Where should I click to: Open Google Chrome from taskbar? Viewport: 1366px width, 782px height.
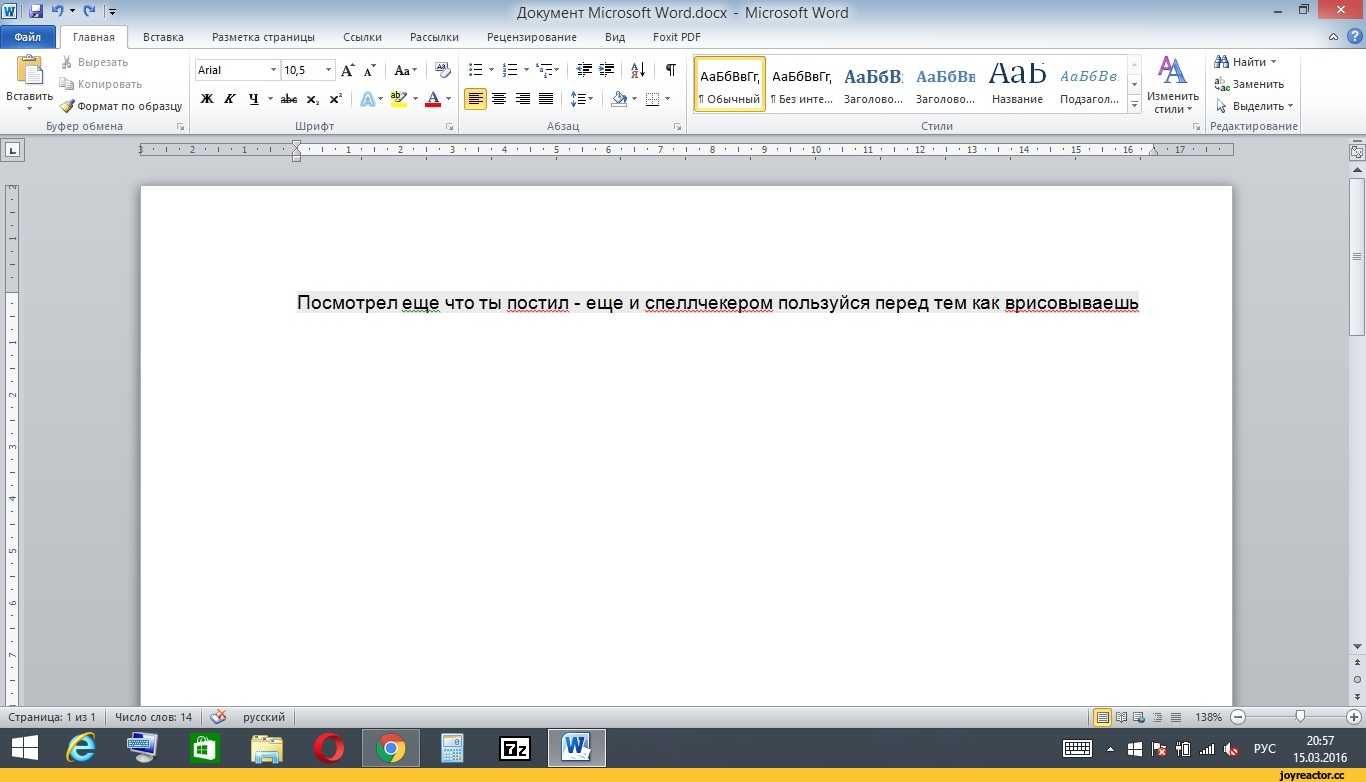[391, 748]
